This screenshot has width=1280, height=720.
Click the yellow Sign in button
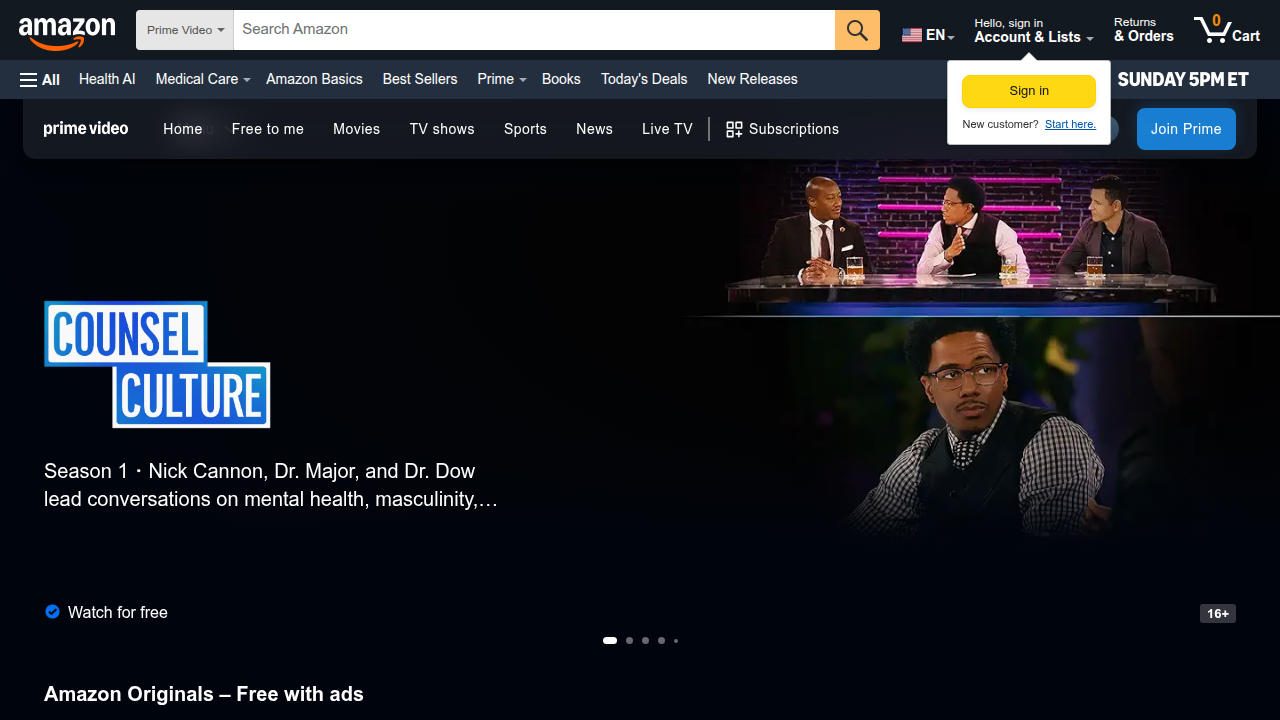coord(1029,91)
